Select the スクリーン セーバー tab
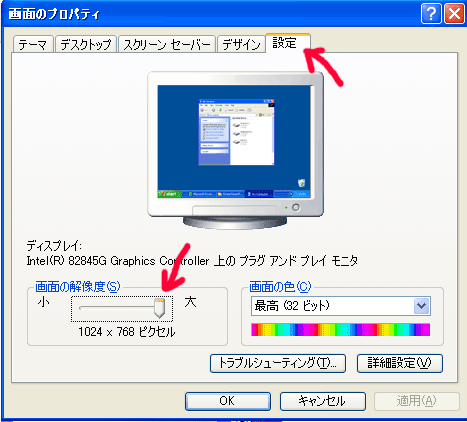The height and width of the screenshot is (422, 467). coord(167,44)
